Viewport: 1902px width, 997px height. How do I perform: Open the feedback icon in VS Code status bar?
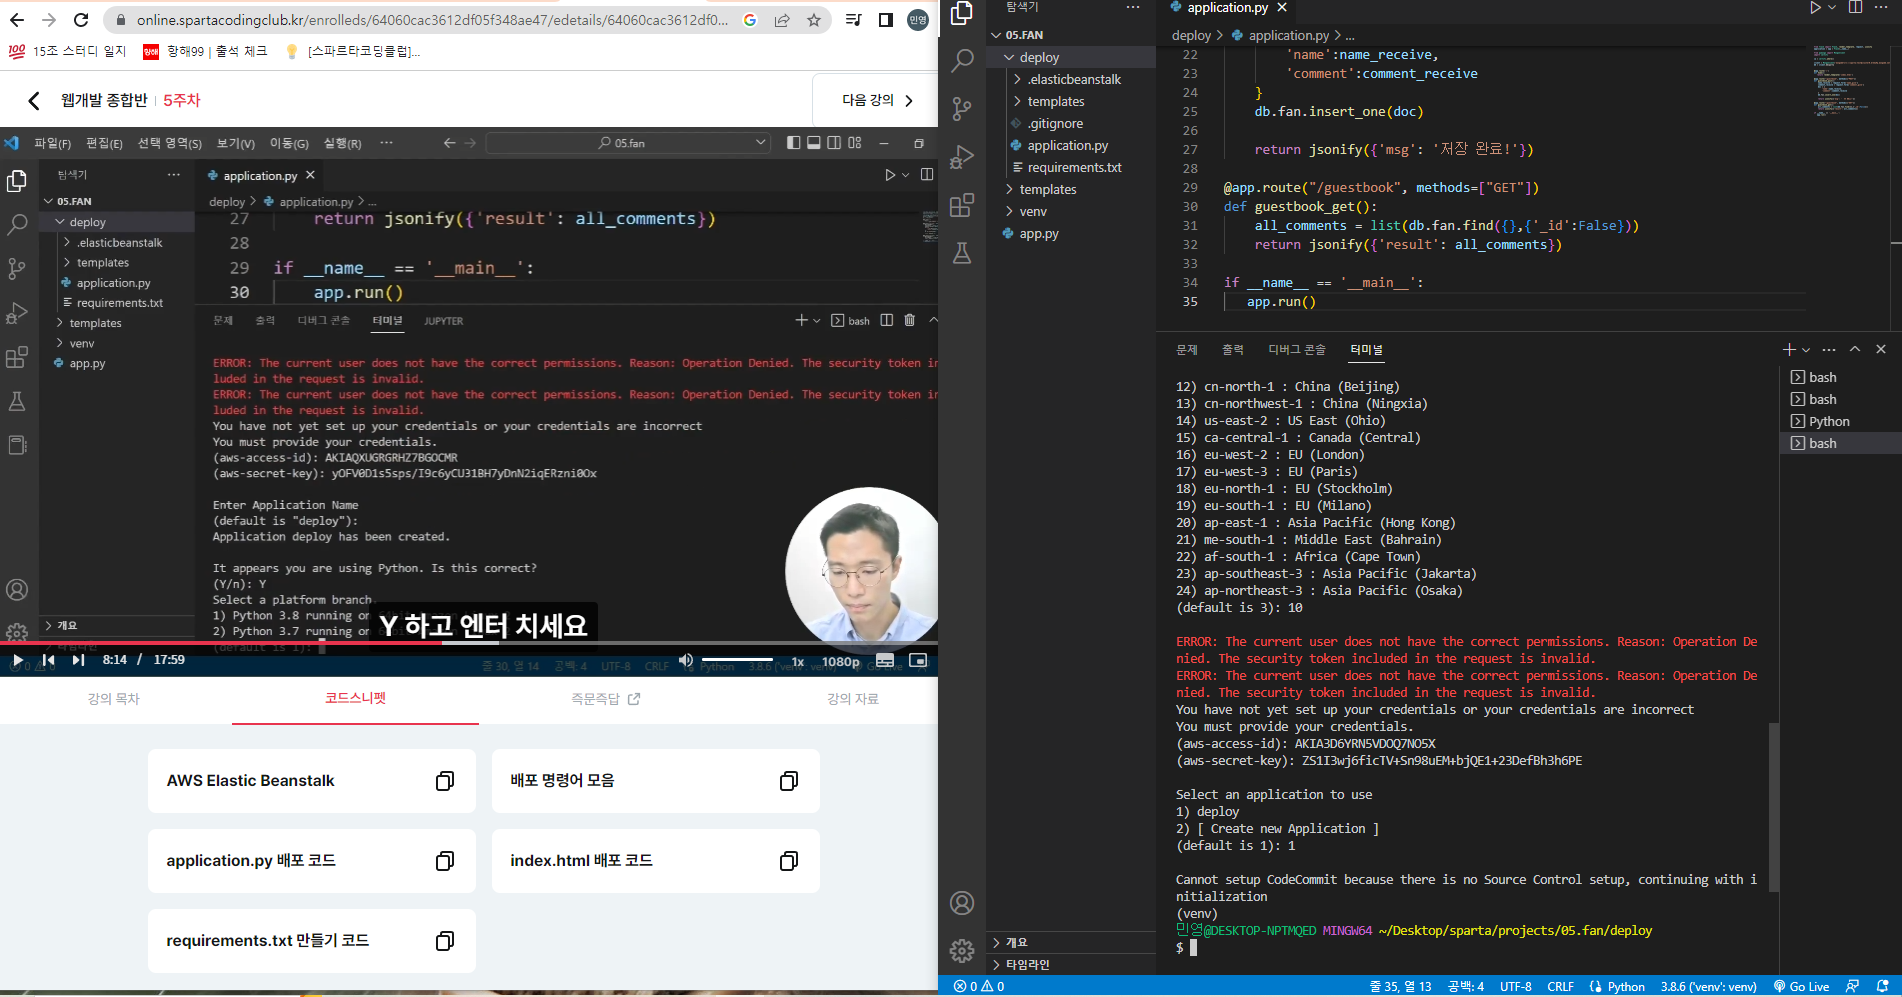[x=1852, y=987]
